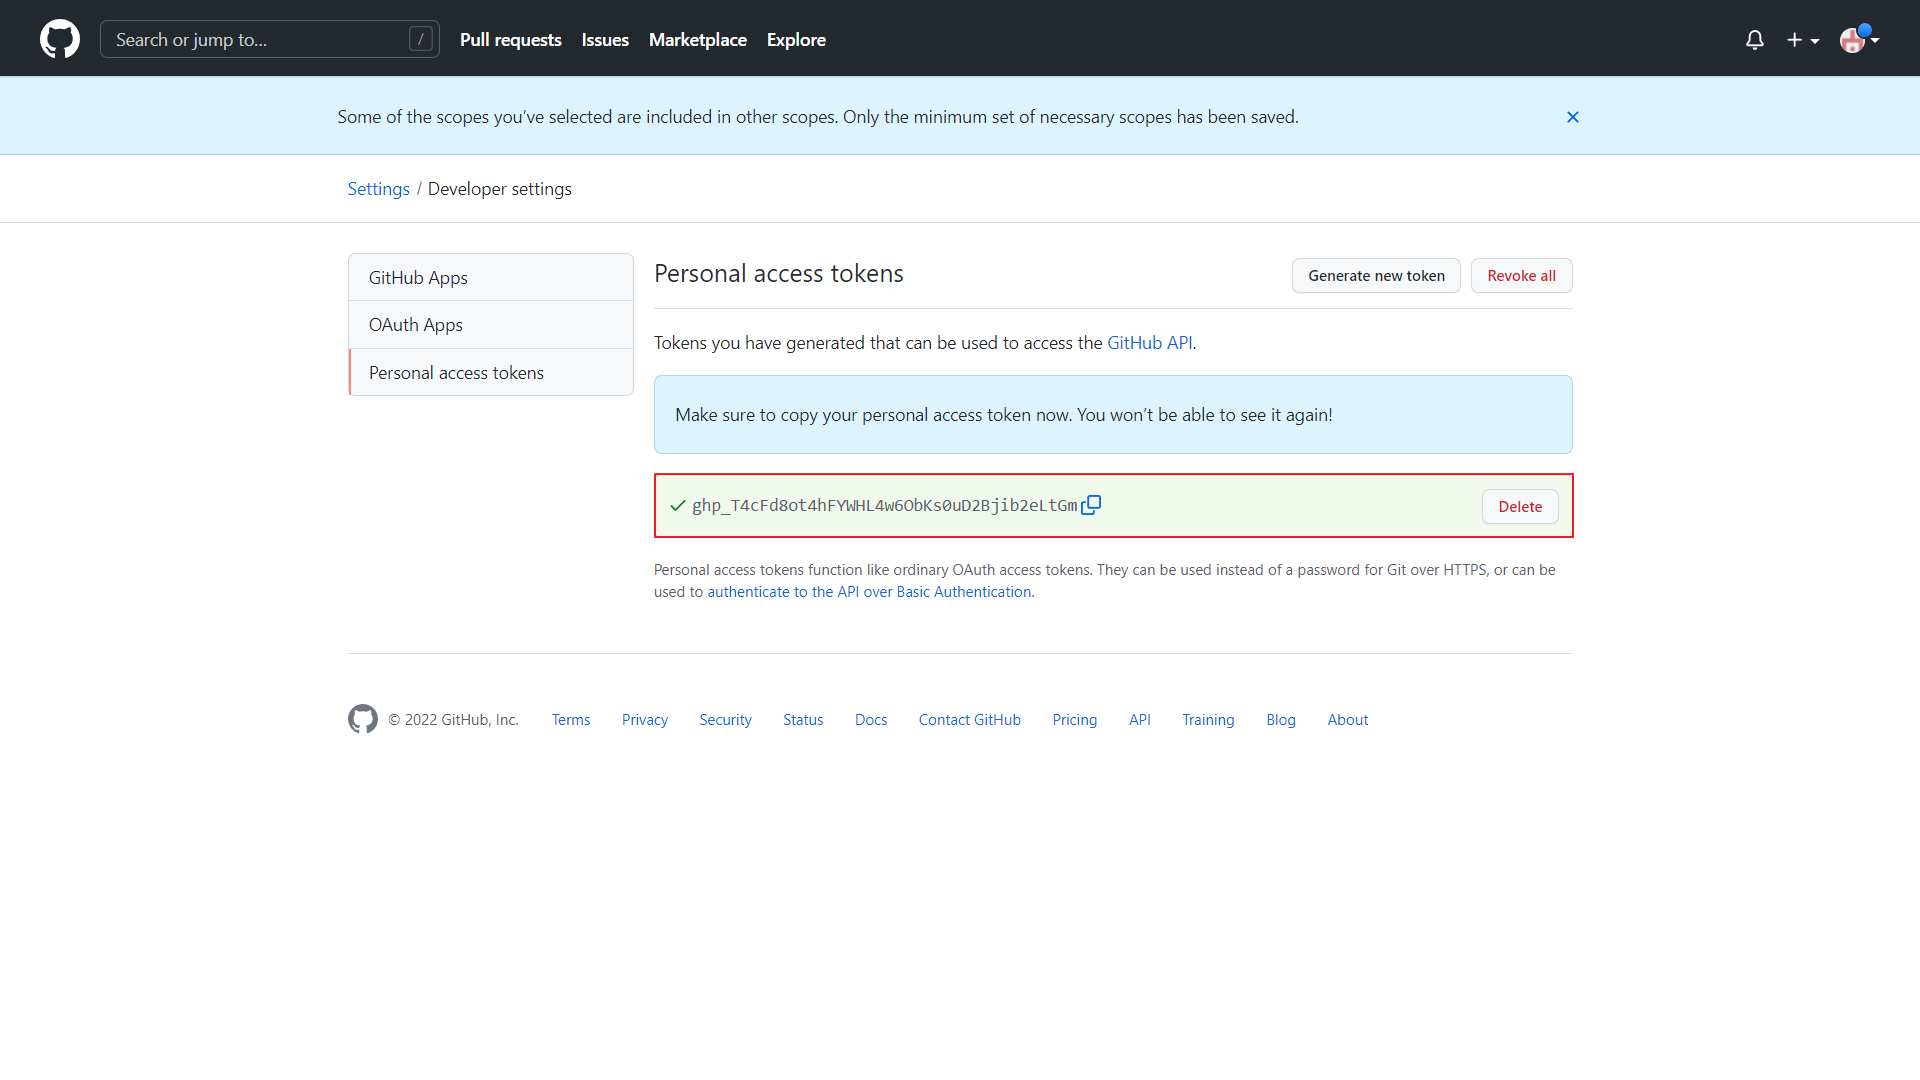This screenshot has height=1080, width=1920.
Task: Copy the personal access token to clipboard
Action: click(x=1091, y=505)
